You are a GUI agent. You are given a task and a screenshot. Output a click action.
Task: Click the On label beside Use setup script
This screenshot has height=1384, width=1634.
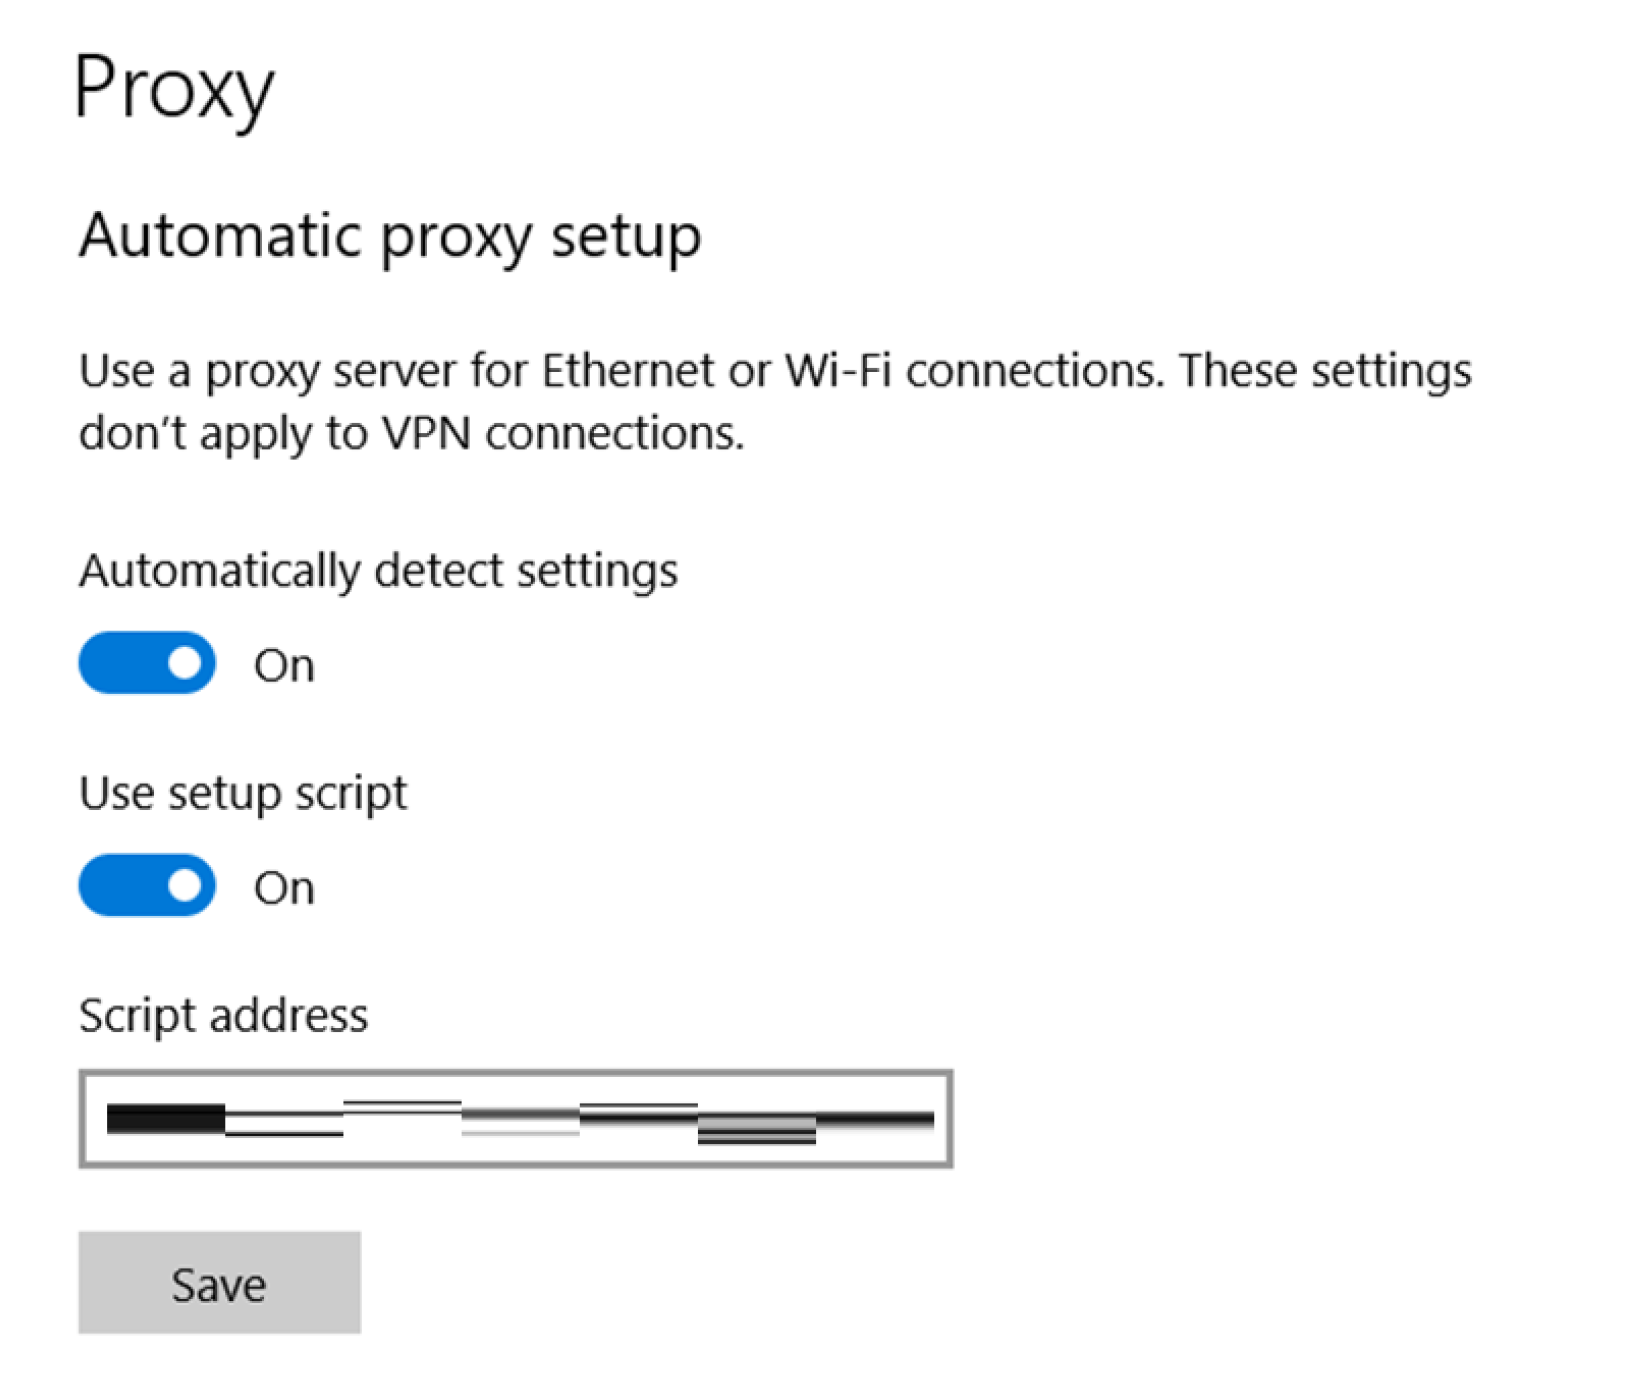(284, 888)
